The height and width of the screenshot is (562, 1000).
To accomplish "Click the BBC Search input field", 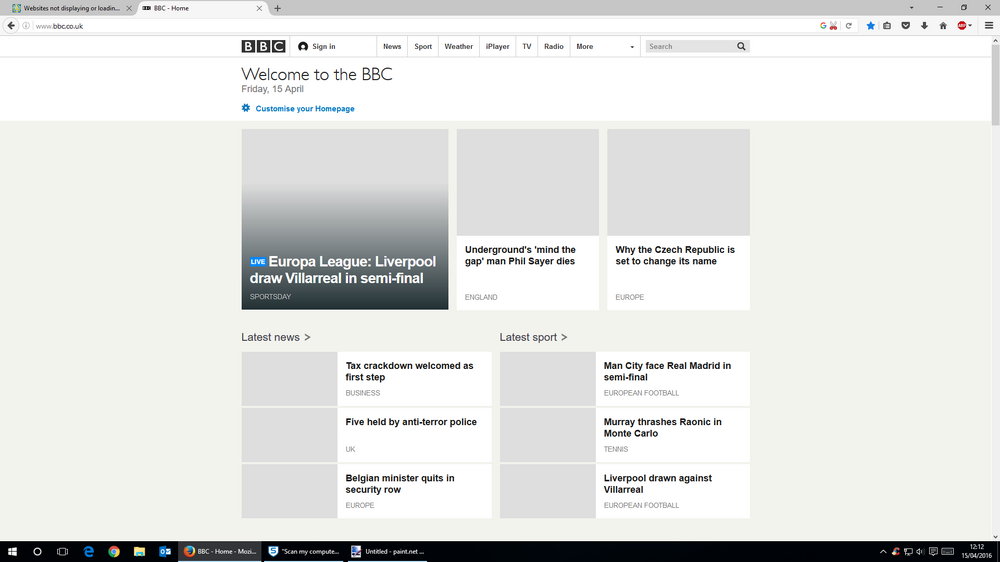I will point(691,47).
